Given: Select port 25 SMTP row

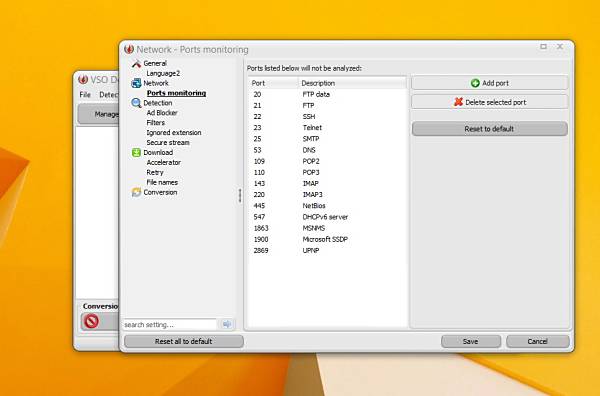Looking at the screenshot, I should pyautogui.click(x=327, y=139).
